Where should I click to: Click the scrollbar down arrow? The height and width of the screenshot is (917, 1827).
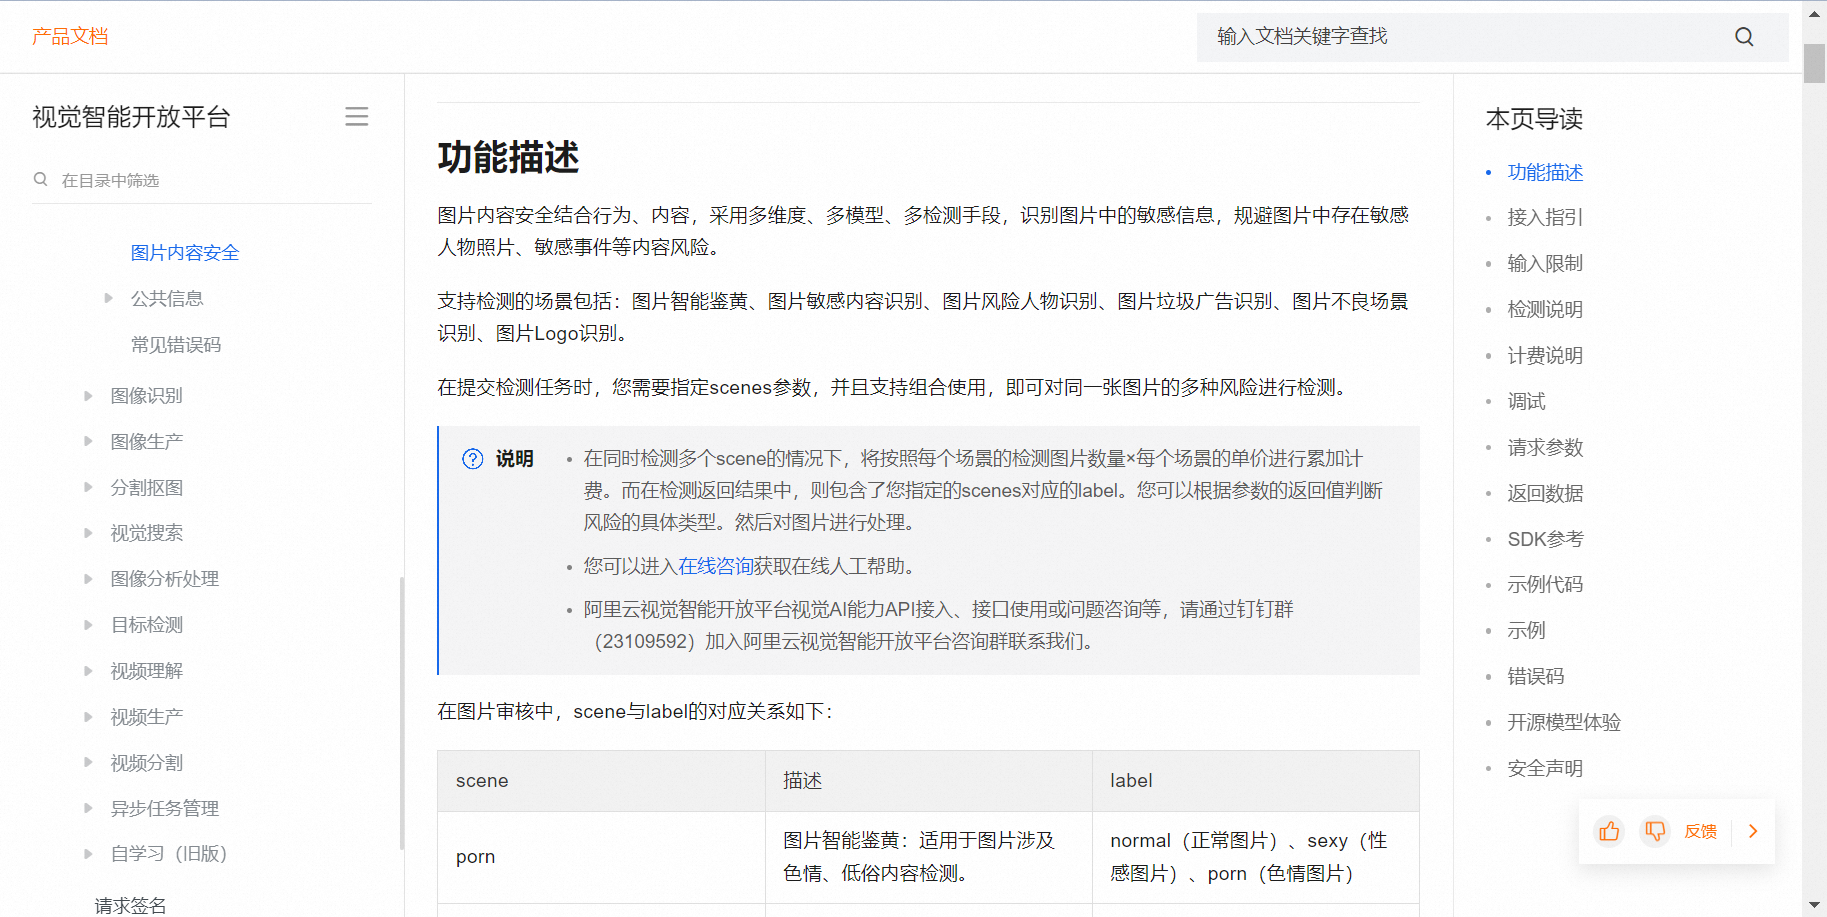(1814, 905)
